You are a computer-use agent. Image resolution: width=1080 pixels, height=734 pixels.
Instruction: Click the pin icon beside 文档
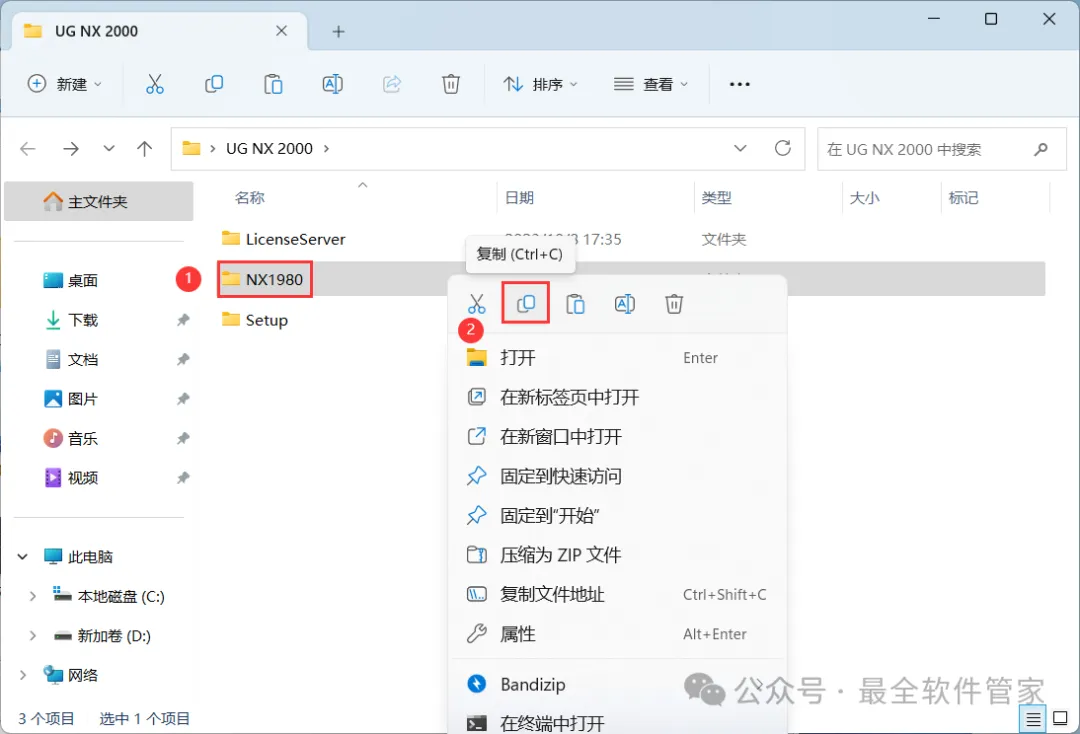coord(183,359)
